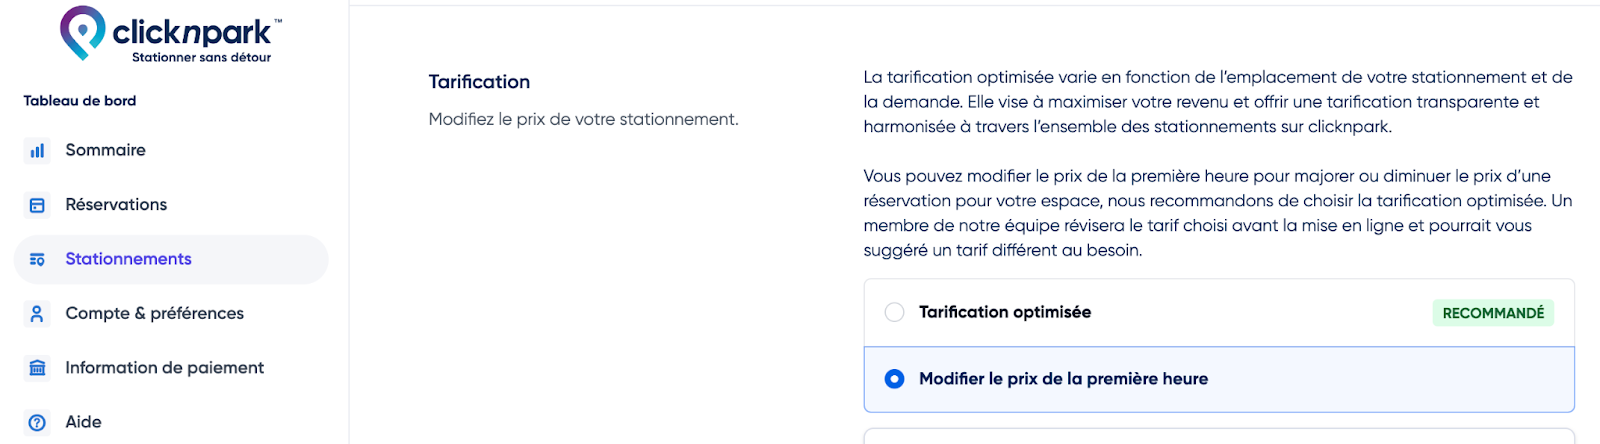1600x444 pixels.
Task: Select the Modifier le prix radio button
Action: (894, 379)
